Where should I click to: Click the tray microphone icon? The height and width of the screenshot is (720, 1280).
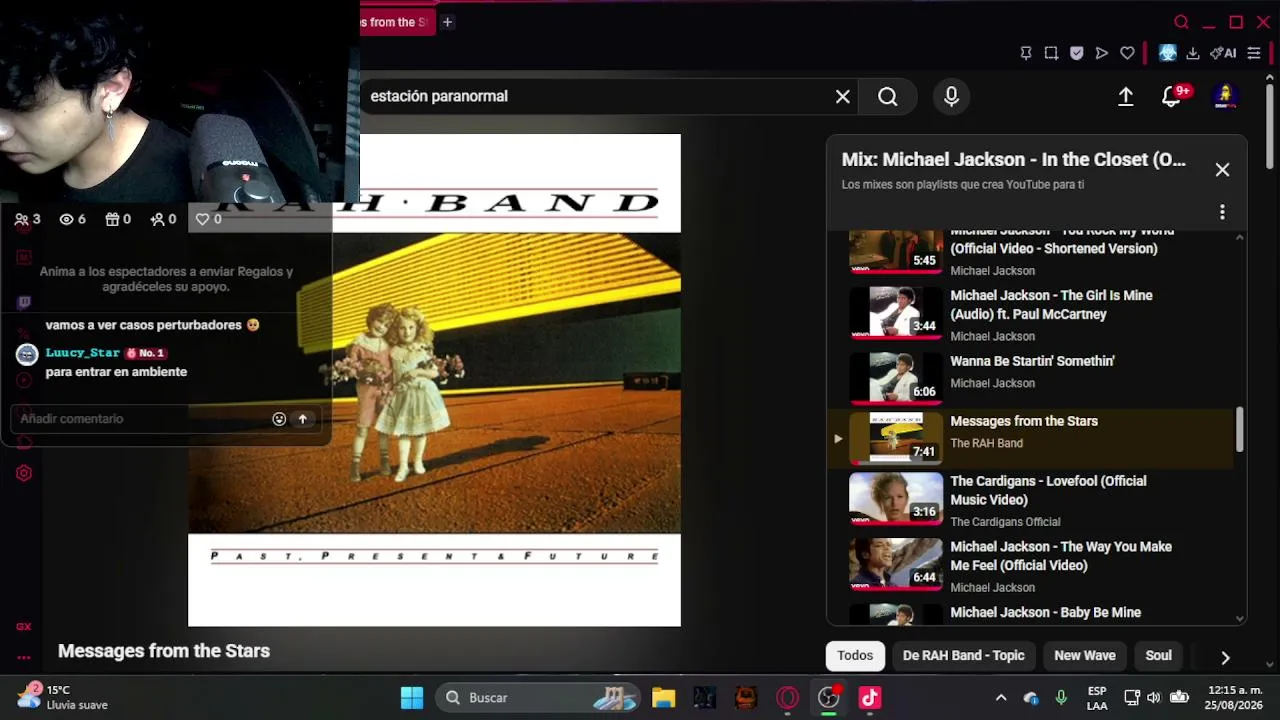(1061, 698)
